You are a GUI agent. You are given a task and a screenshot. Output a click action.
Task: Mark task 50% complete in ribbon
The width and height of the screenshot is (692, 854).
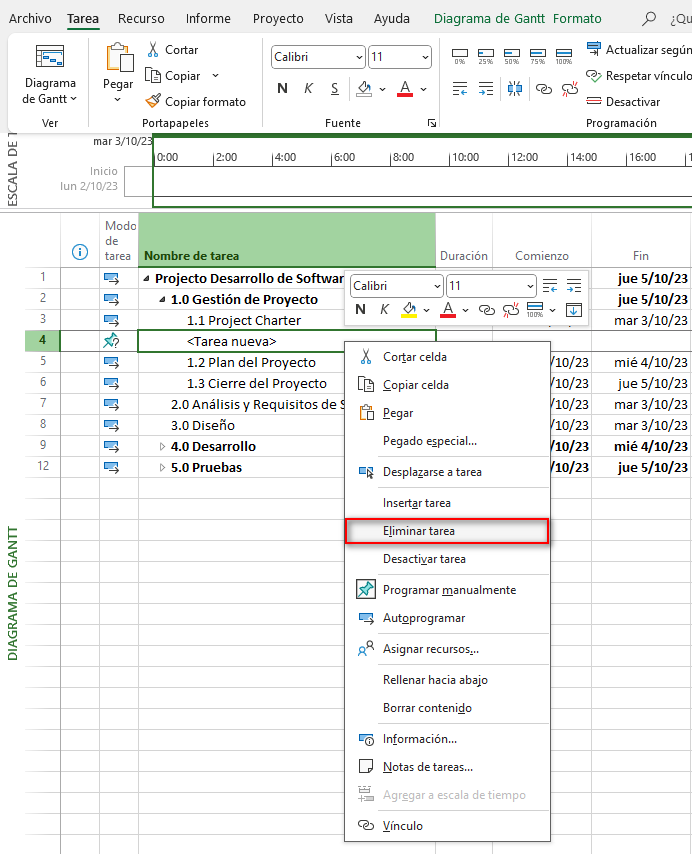pos(512,56)
